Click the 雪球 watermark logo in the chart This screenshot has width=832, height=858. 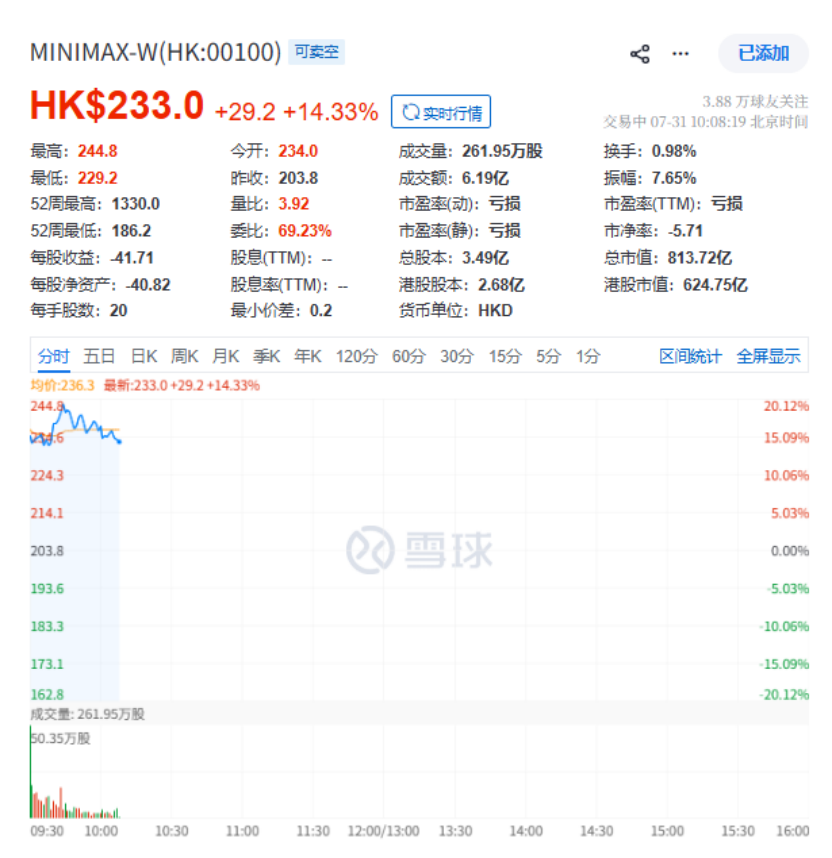[x=371, y=549]
